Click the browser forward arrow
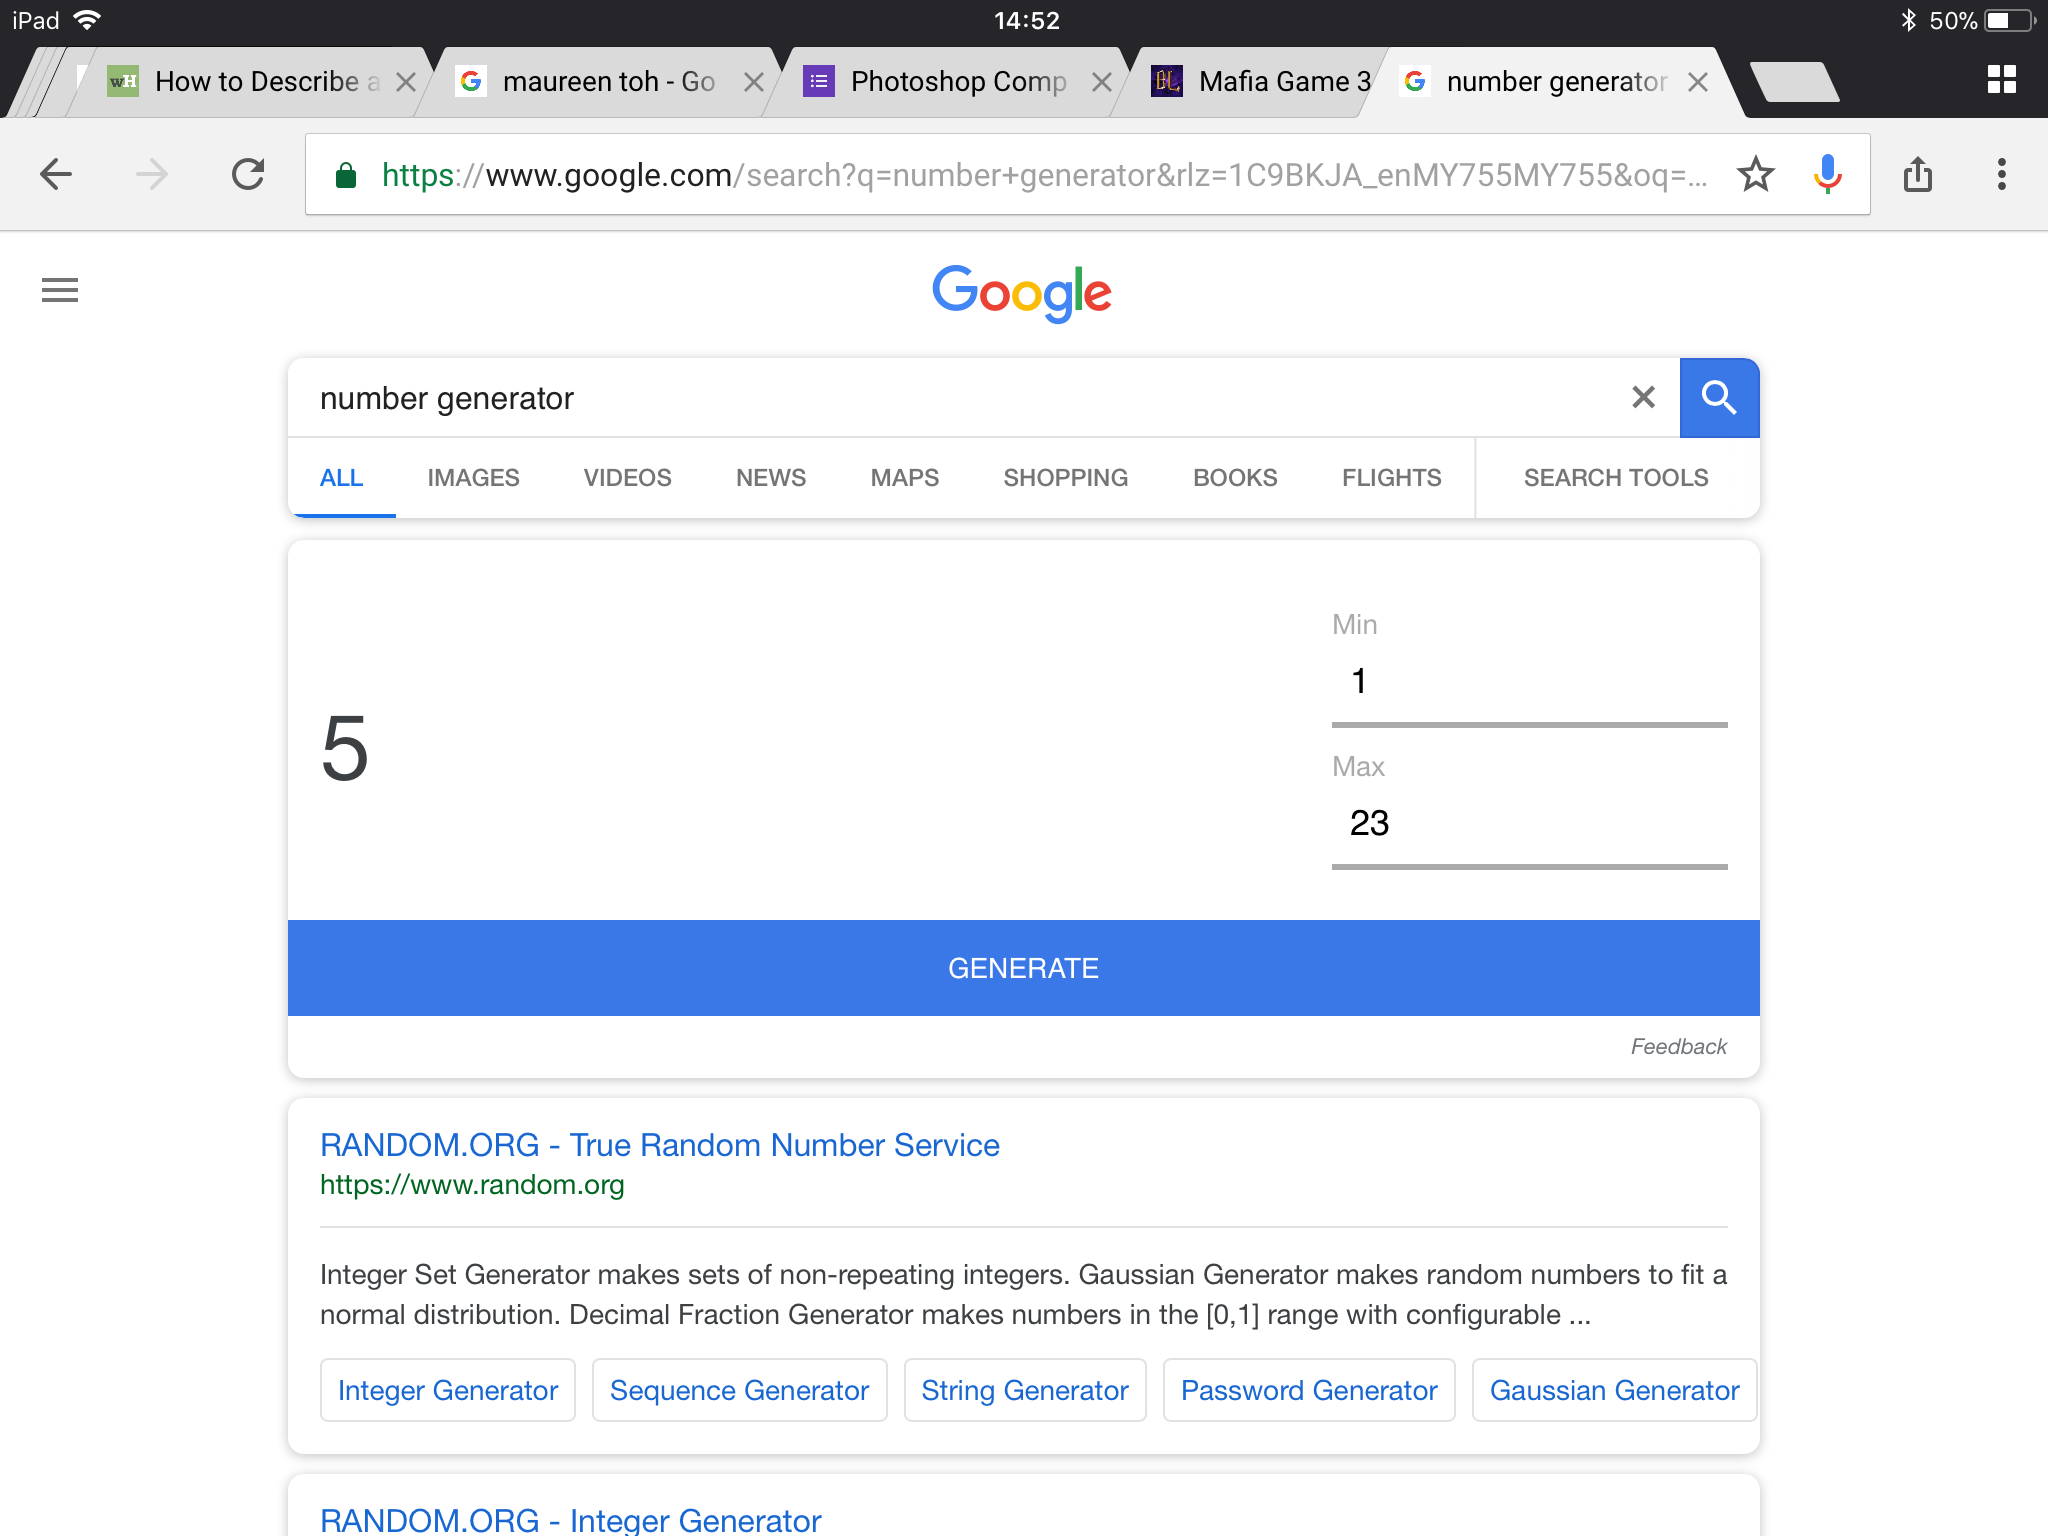This screenshot has height=1536, width=2048. 152,175
